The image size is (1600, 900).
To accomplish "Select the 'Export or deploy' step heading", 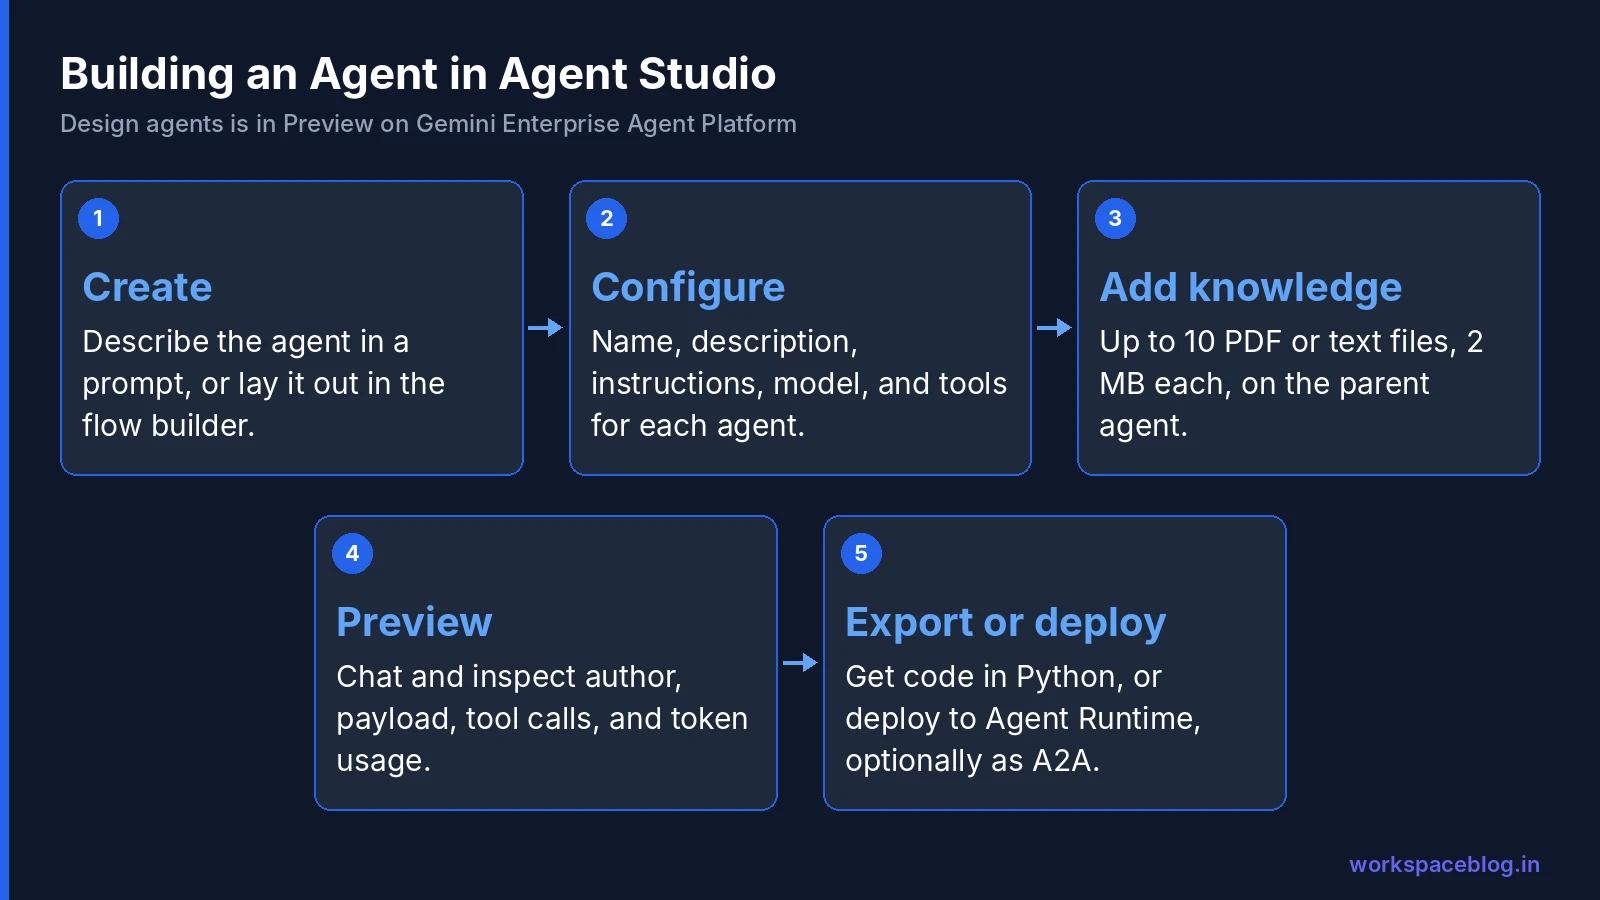I will click(x=1005, y=623).
